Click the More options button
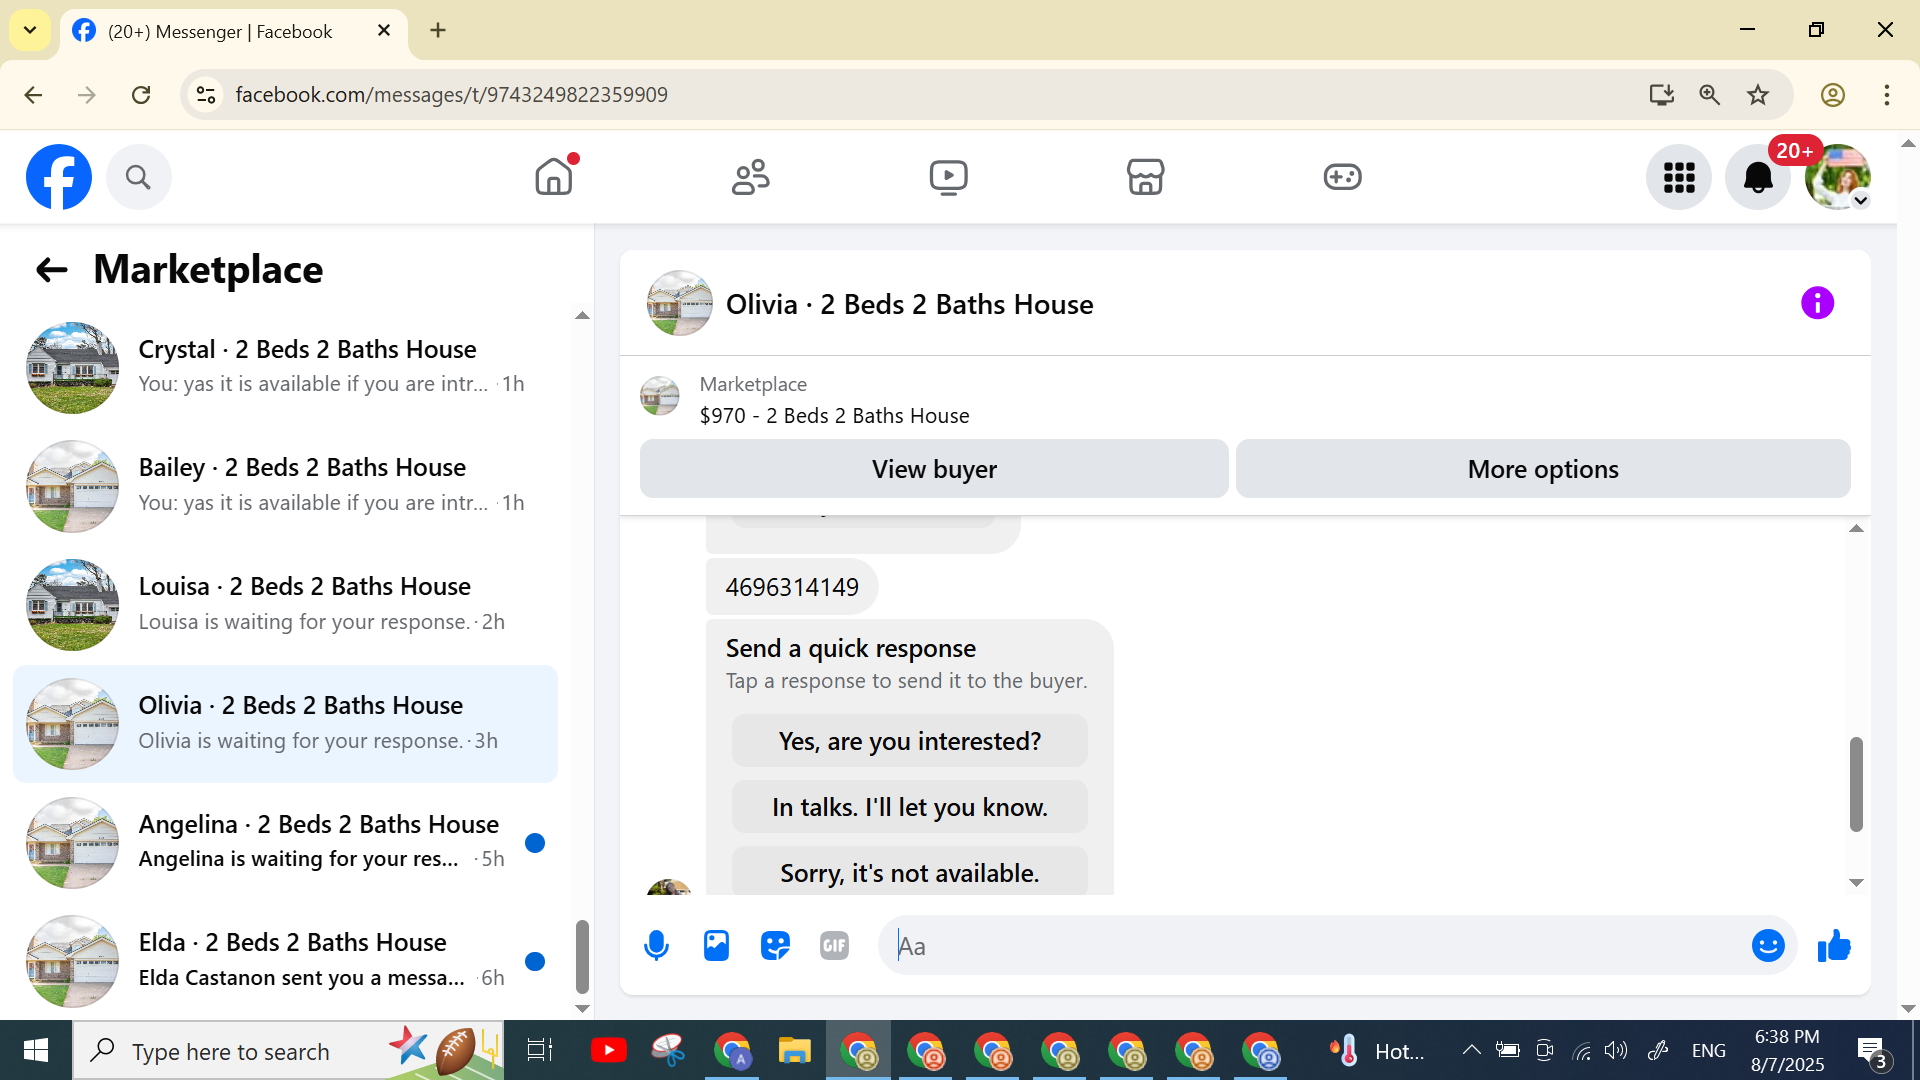Screen dimensions: 1920x1080 (1543, 469)
